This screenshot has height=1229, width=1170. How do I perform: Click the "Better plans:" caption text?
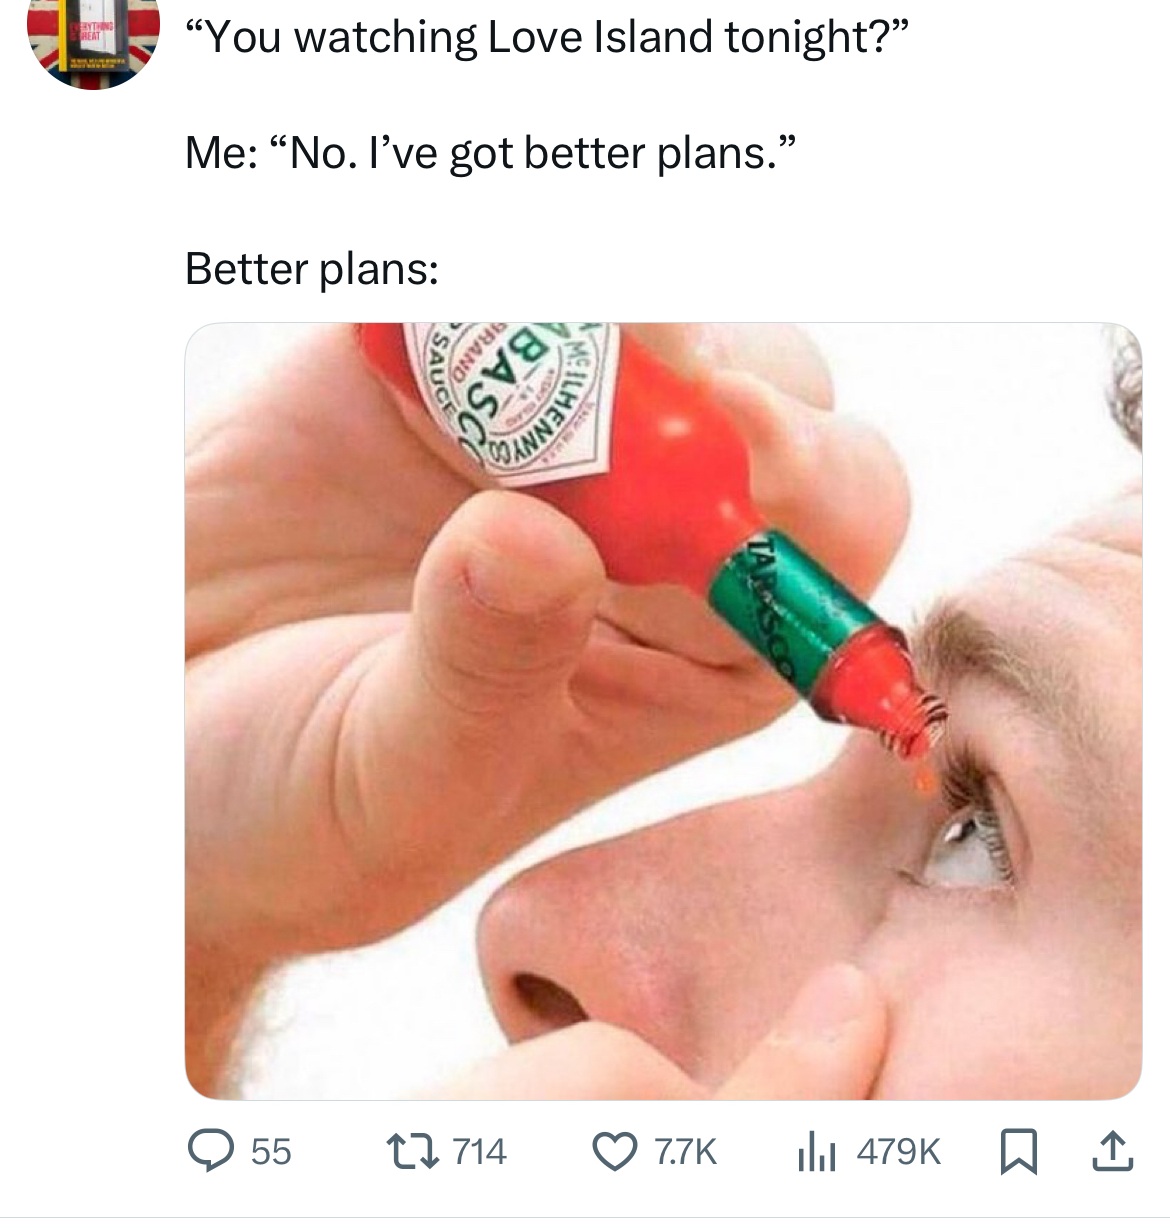point(312,269)
